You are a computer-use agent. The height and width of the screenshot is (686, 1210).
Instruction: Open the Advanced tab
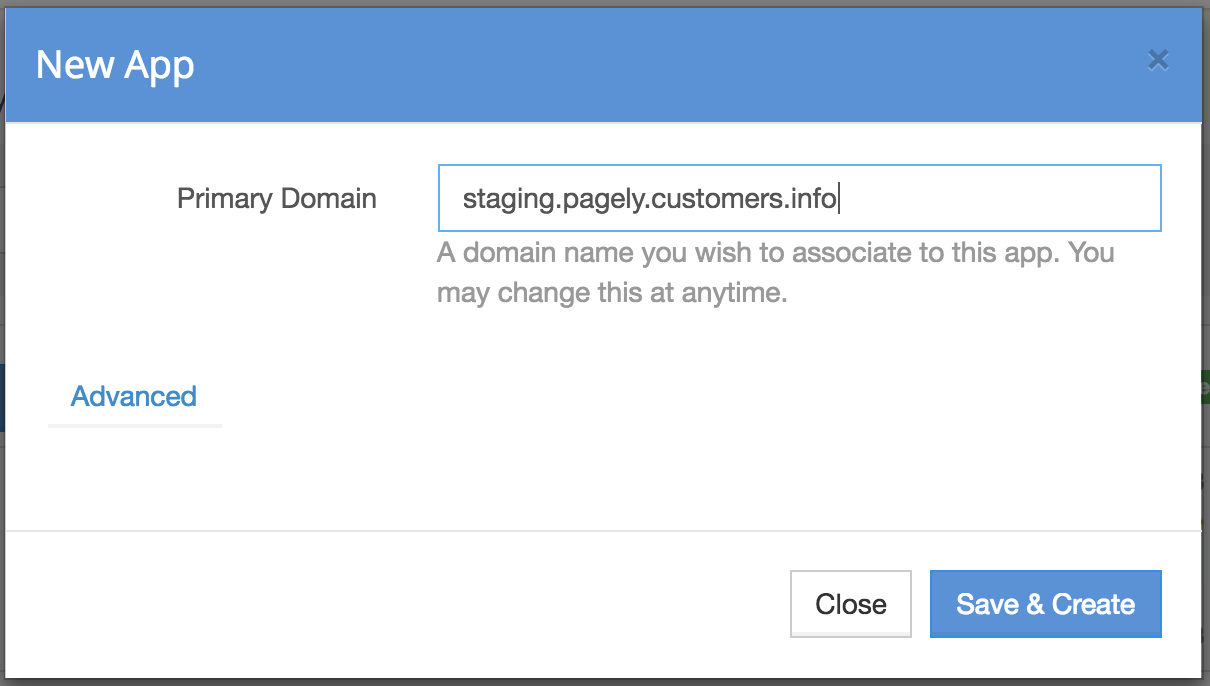click(134, 396)
